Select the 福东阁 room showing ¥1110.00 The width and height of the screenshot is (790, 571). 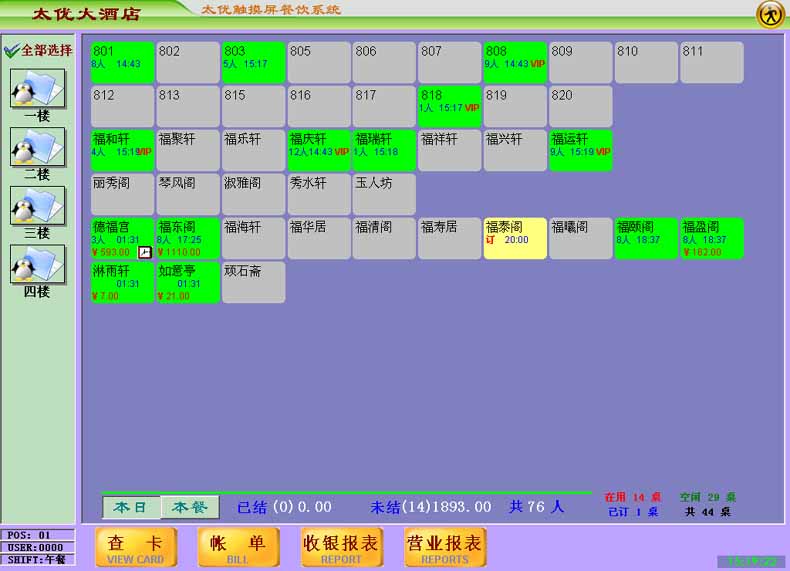[x=188, y=239]
